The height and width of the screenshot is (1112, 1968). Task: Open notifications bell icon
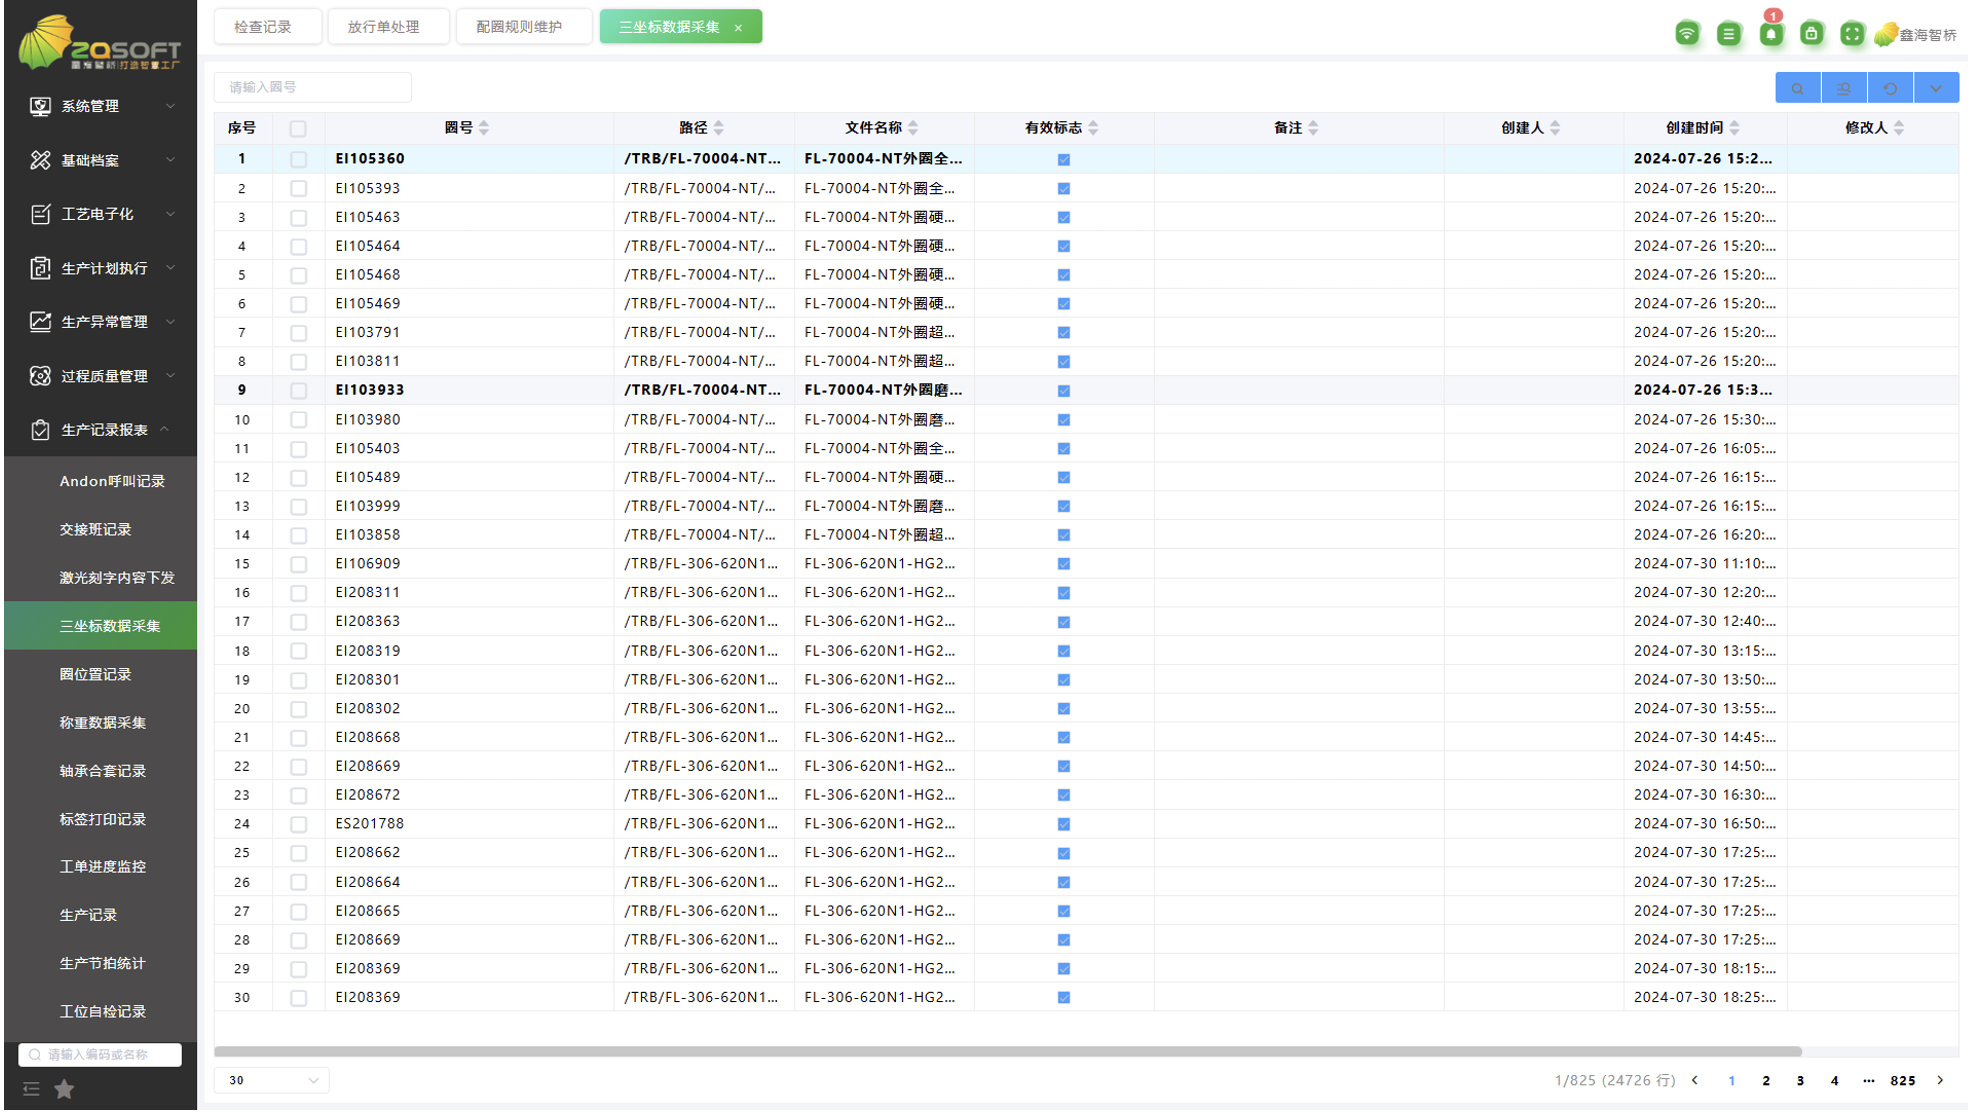pos(1771,33)
